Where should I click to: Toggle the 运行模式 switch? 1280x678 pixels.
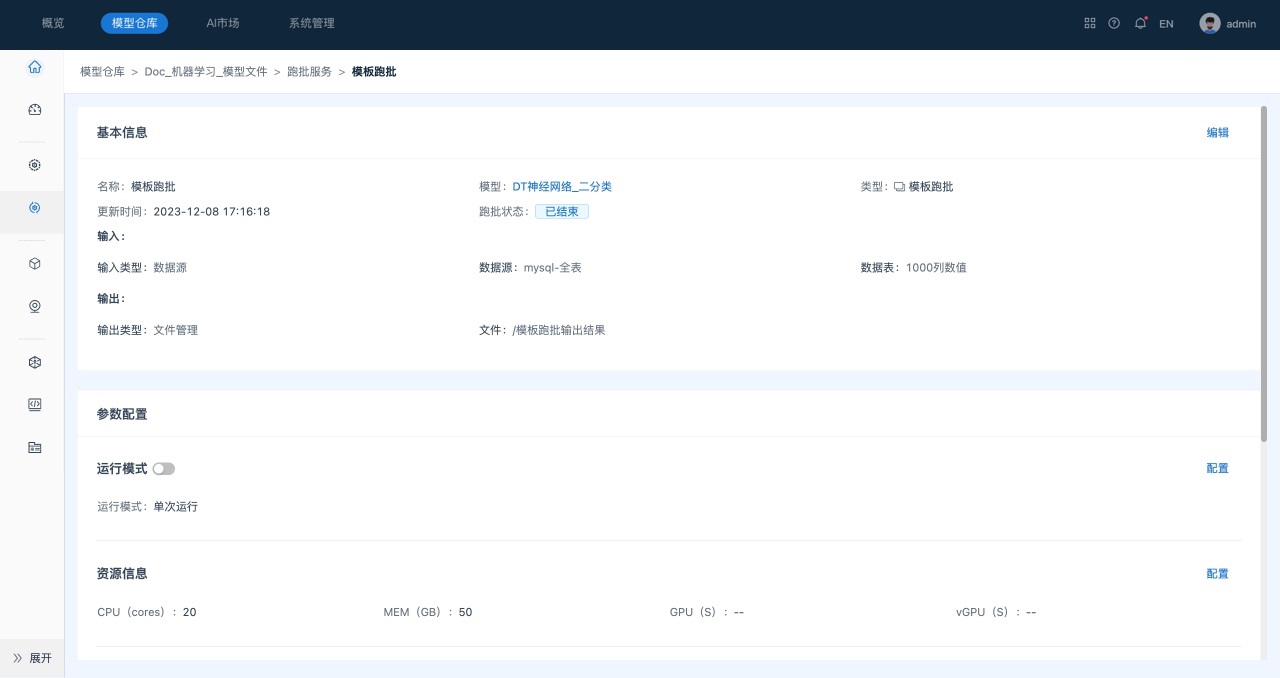point(163,468)
